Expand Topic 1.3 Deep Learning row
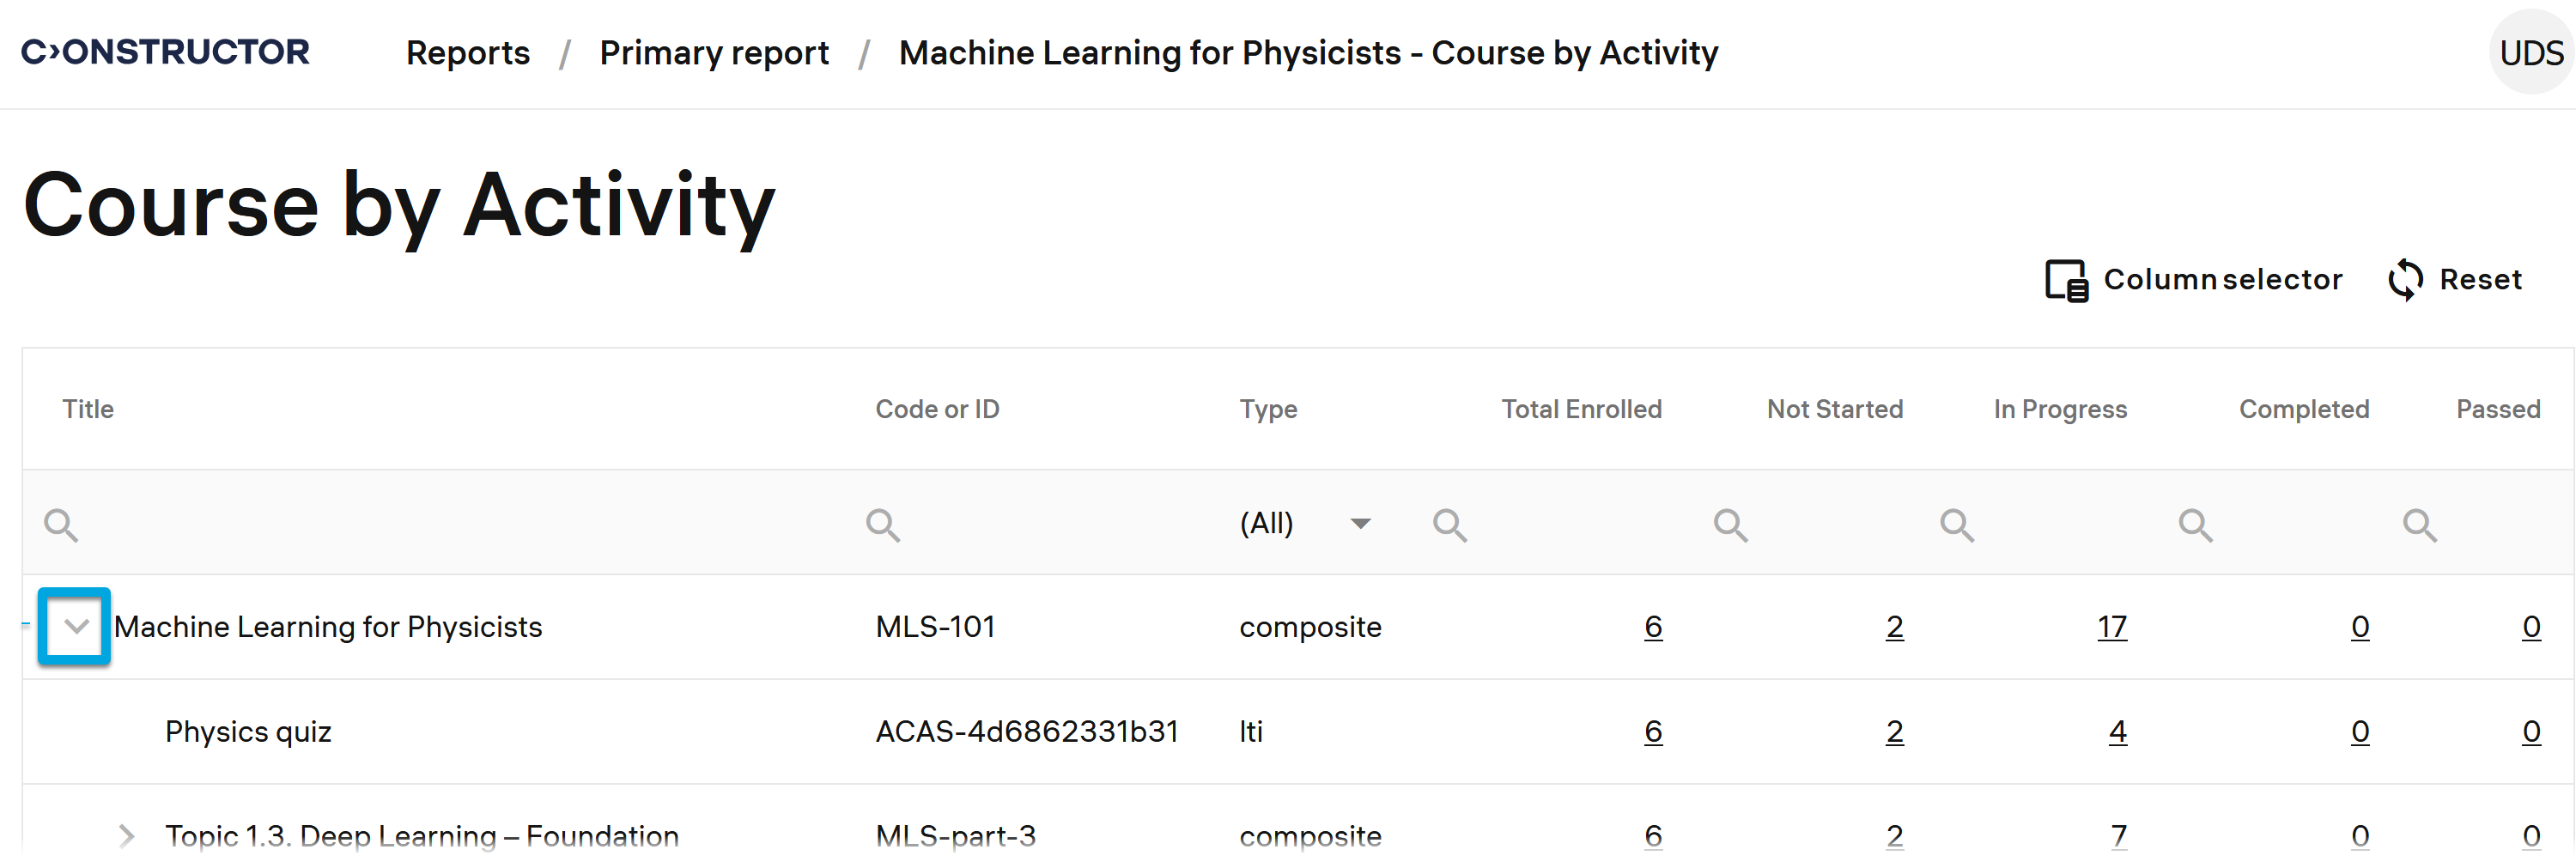Image resolution: width=2576 pixels, height=862 pixels. (x=126, y=836)
